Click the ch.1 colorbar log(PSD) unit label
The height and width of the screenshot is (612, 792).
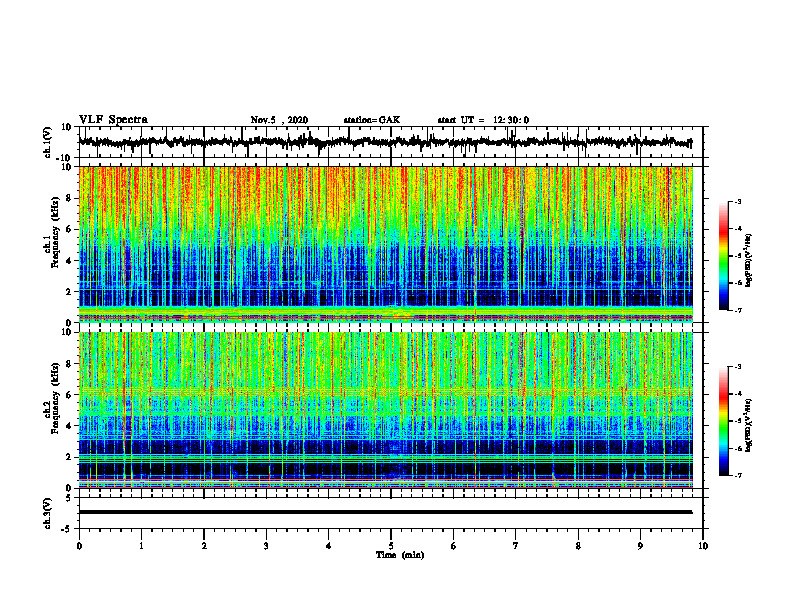pos(749,261)
